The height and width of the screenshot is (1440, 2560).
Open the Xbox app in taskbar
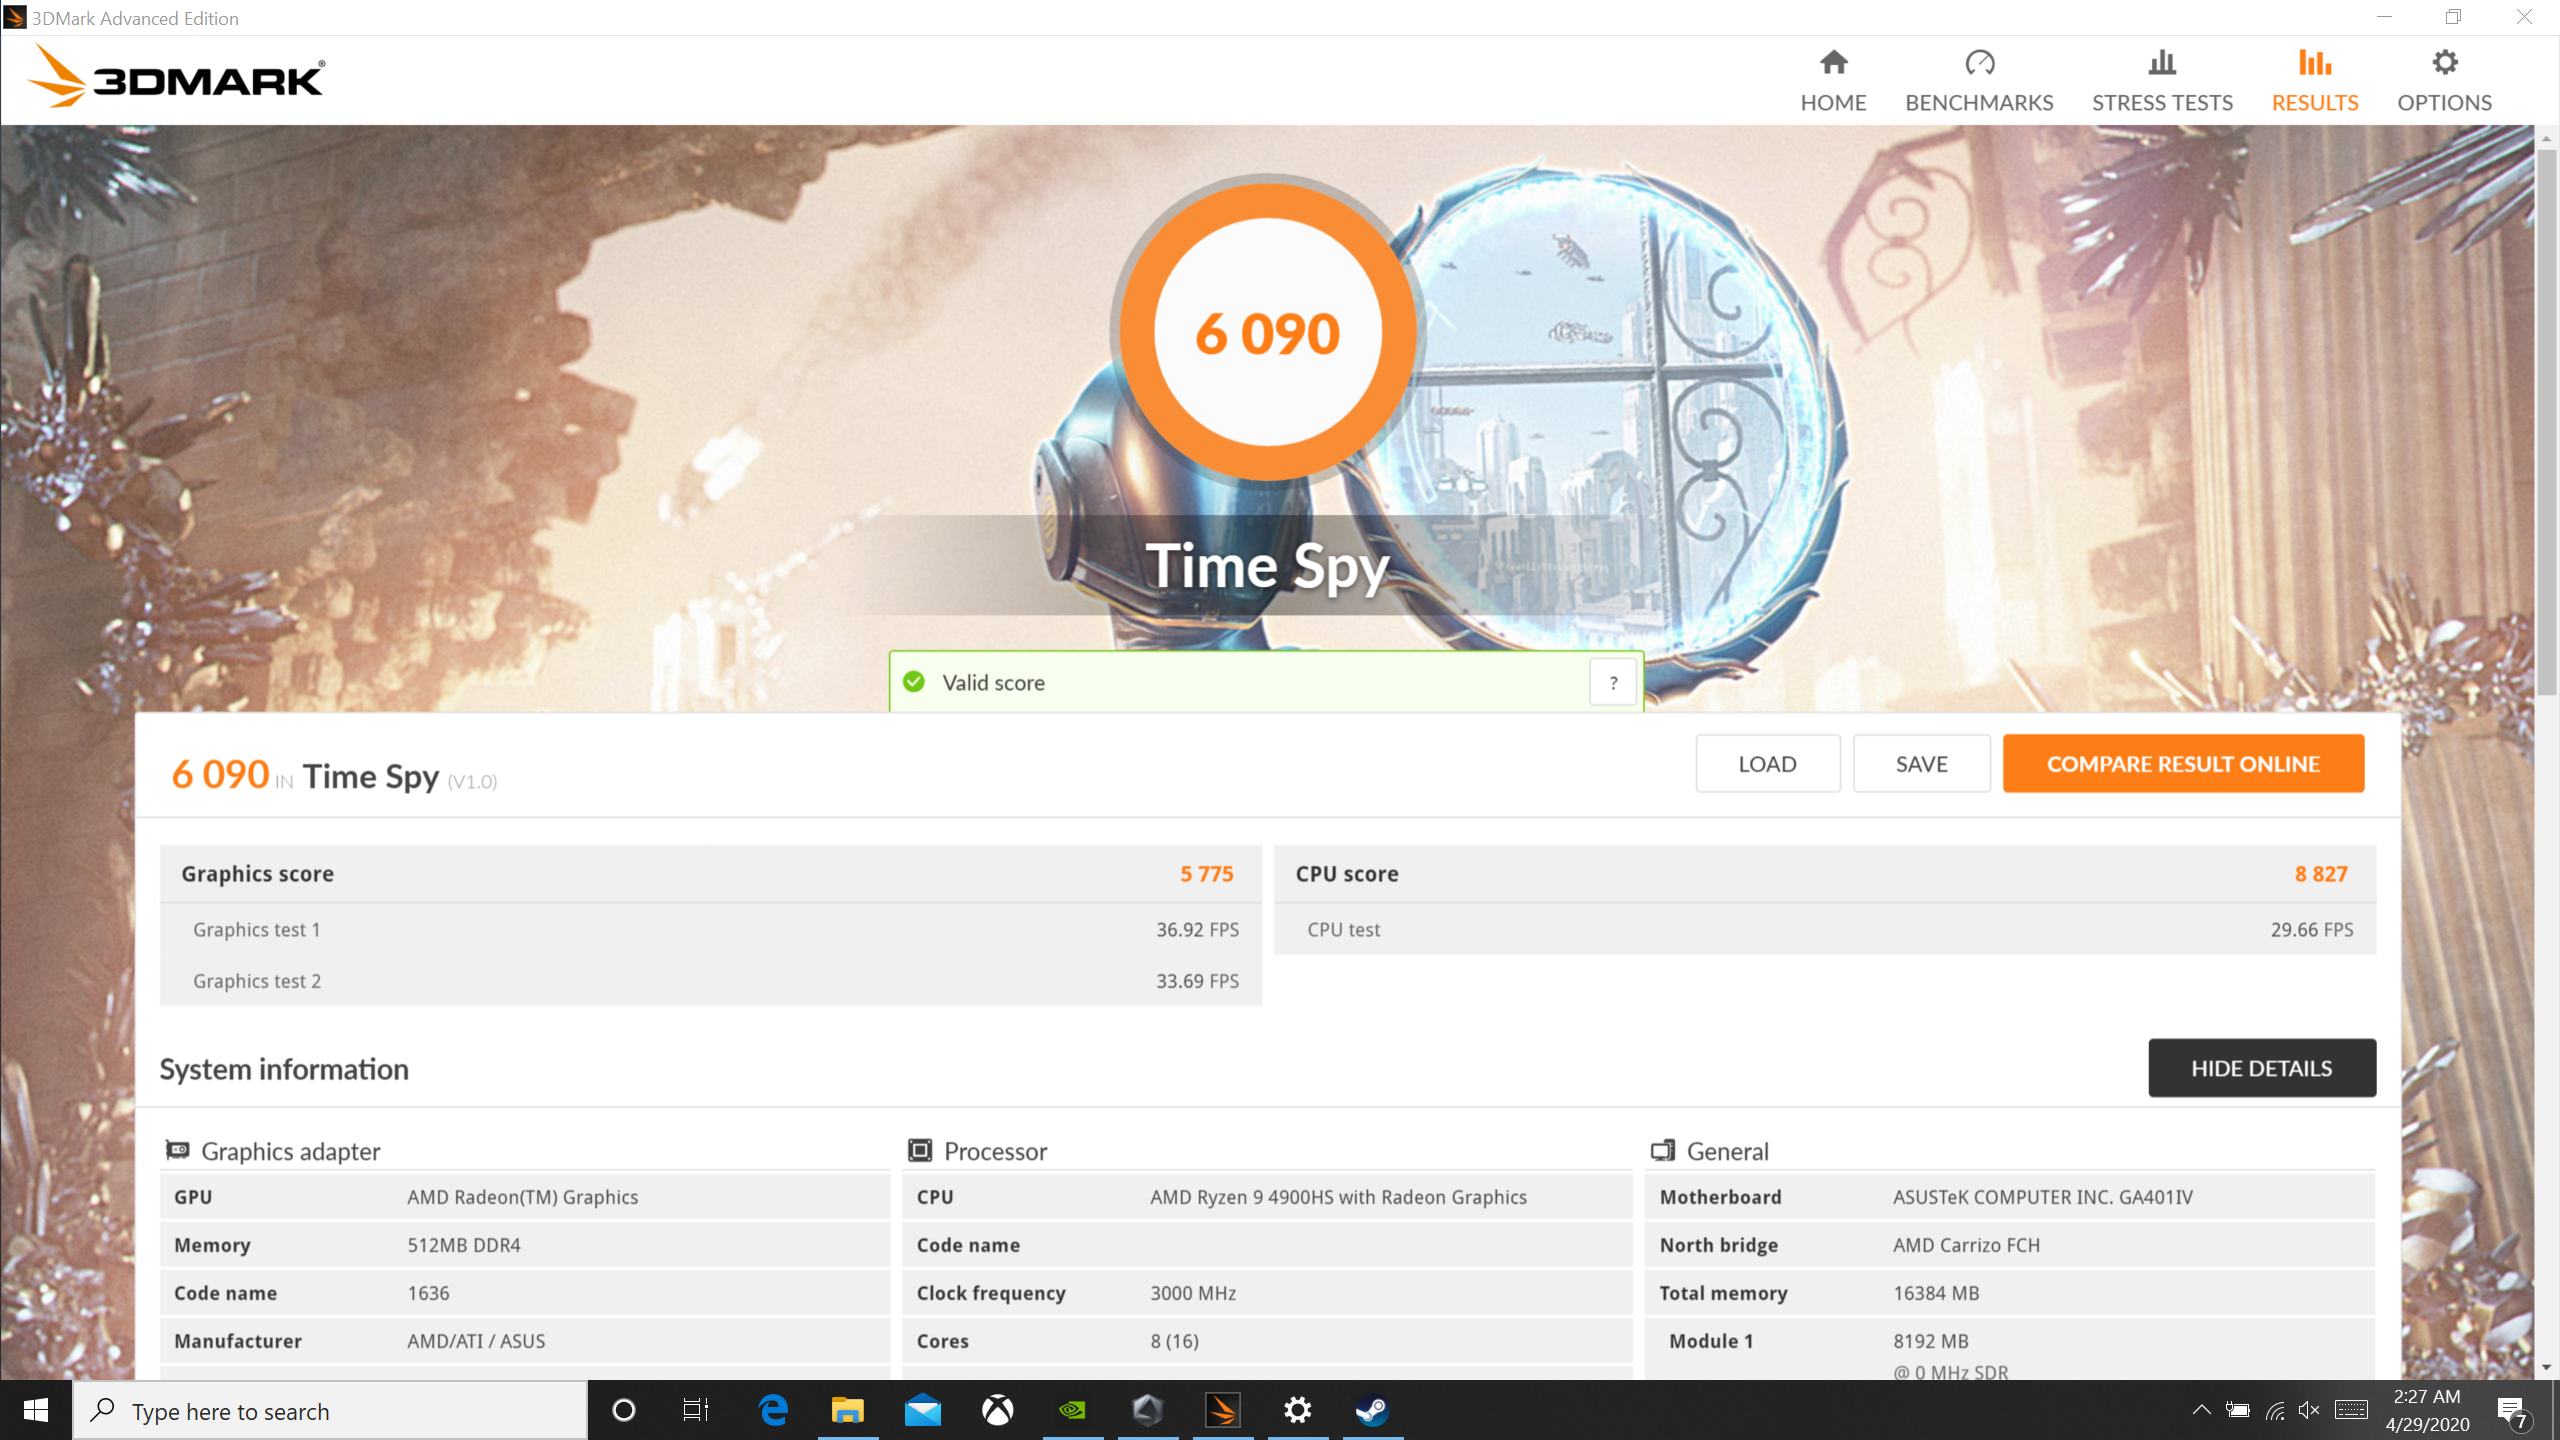(997, 1410)
